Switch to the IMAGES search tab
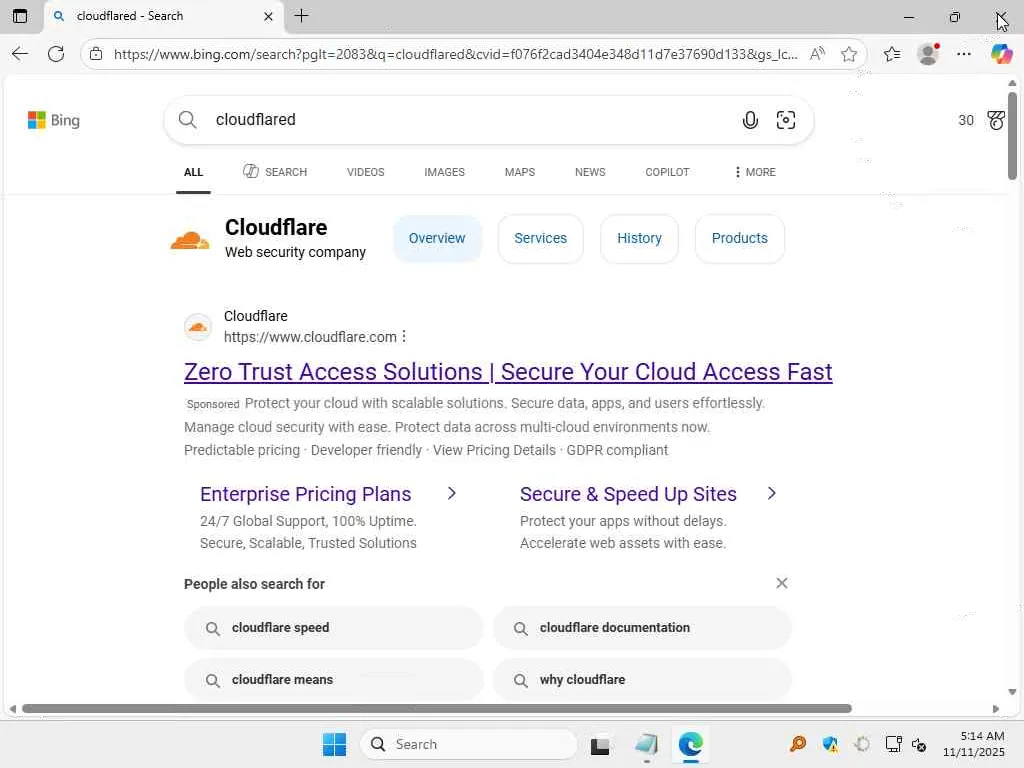Screen dimensions: 1024x768 (x=444, y=172)
